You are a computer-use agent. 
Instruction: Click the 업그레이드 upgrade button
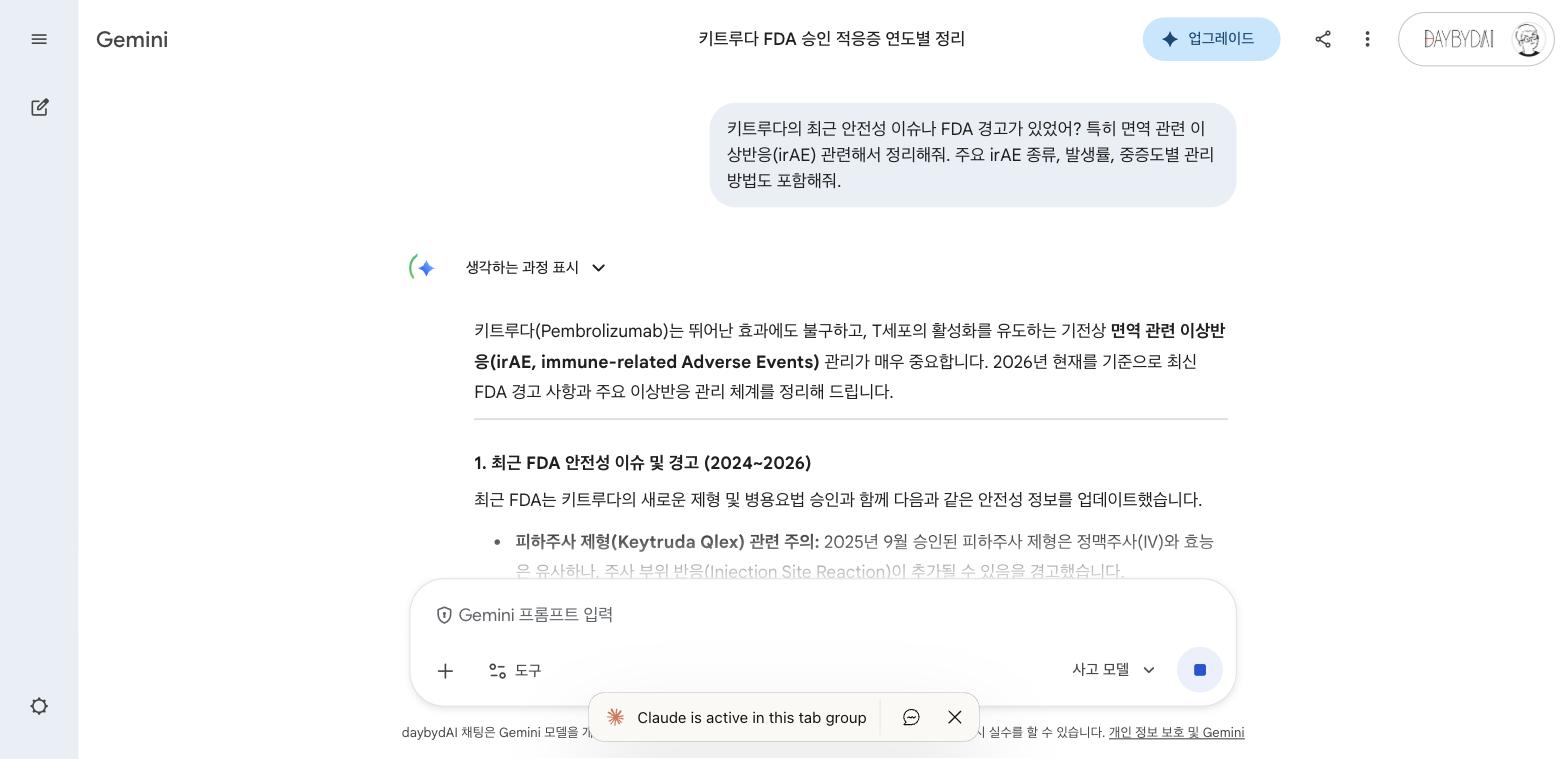1211,39
